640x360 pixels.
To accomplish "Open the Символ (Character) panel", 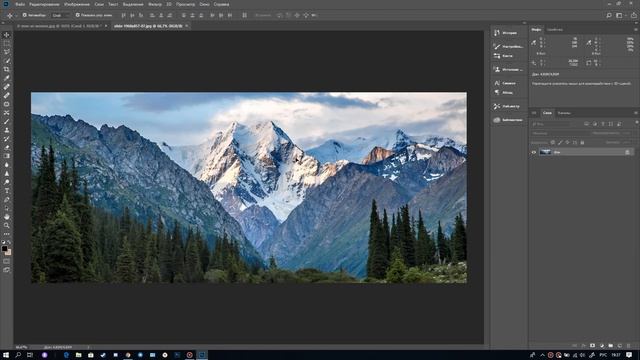I will coord(506,83).
